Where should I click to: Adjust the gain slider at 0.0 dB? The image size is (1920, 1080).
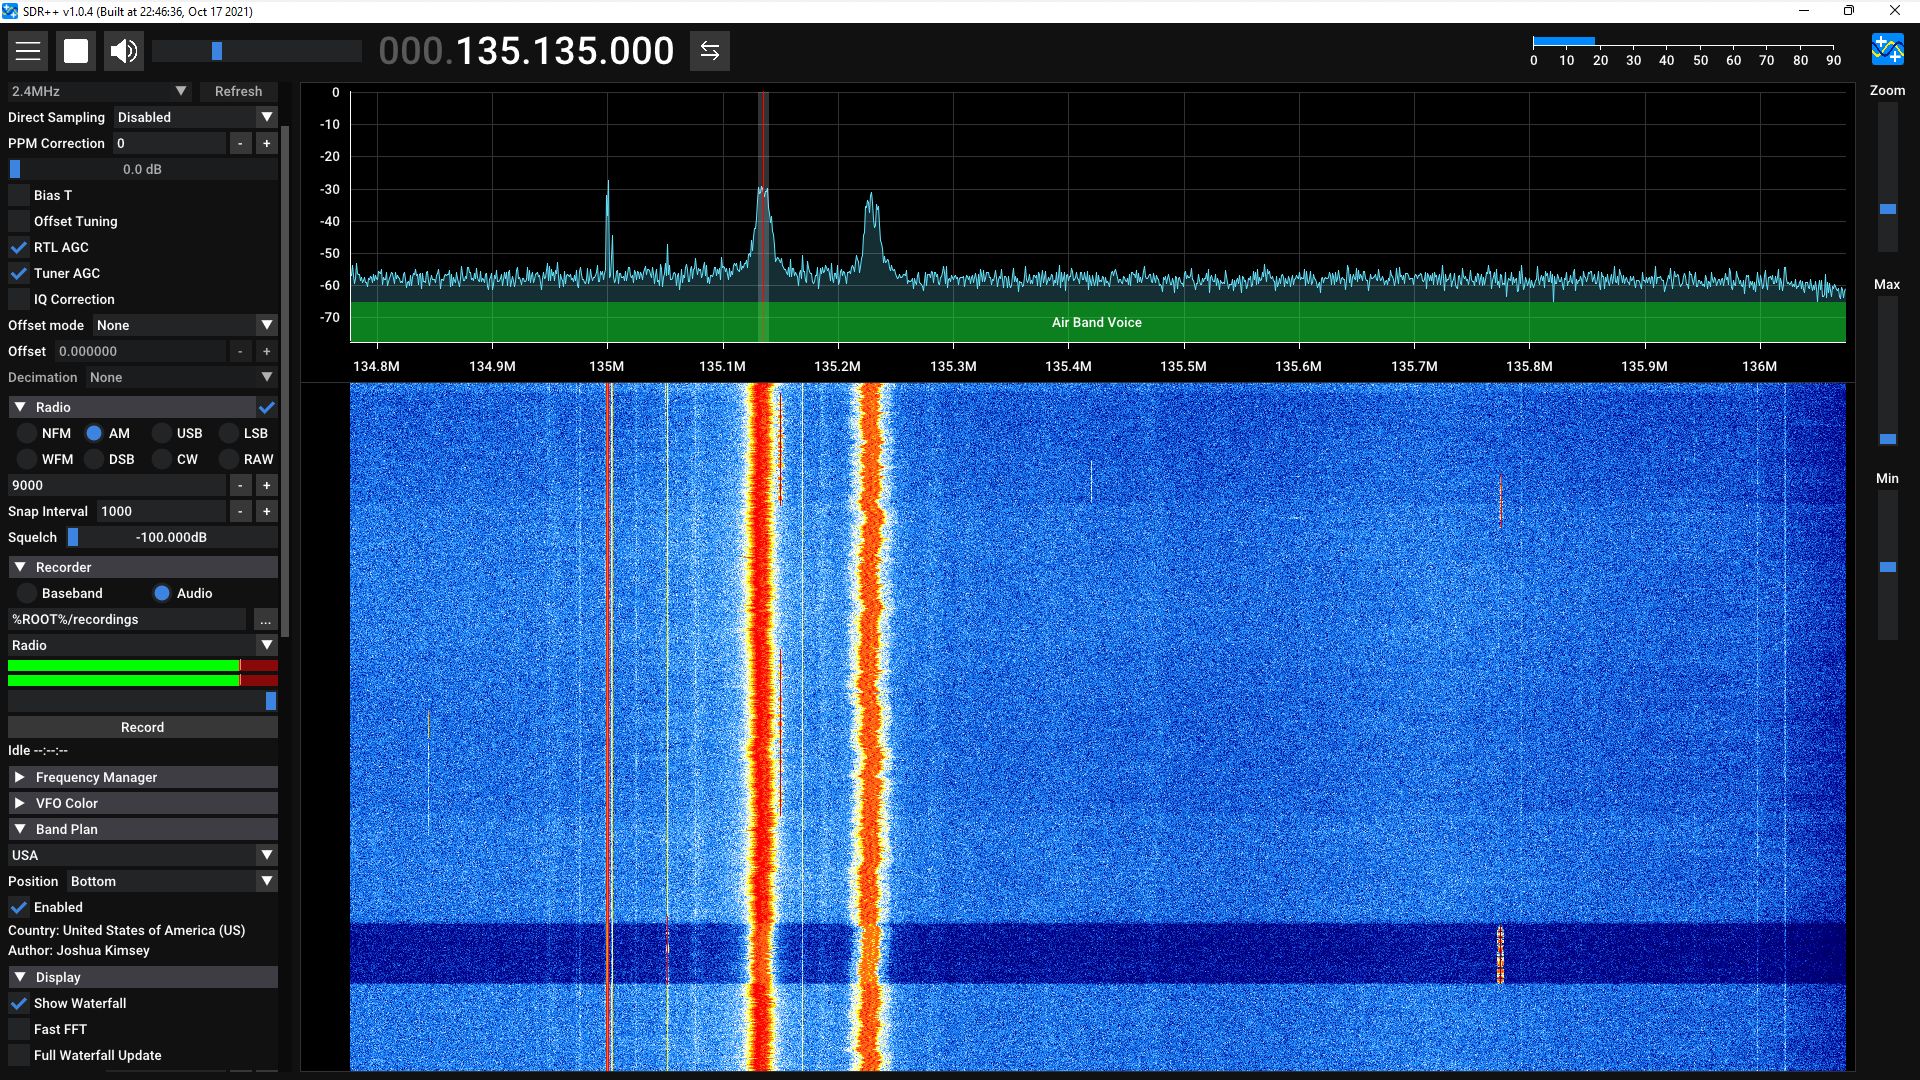(x=142, y=169)
